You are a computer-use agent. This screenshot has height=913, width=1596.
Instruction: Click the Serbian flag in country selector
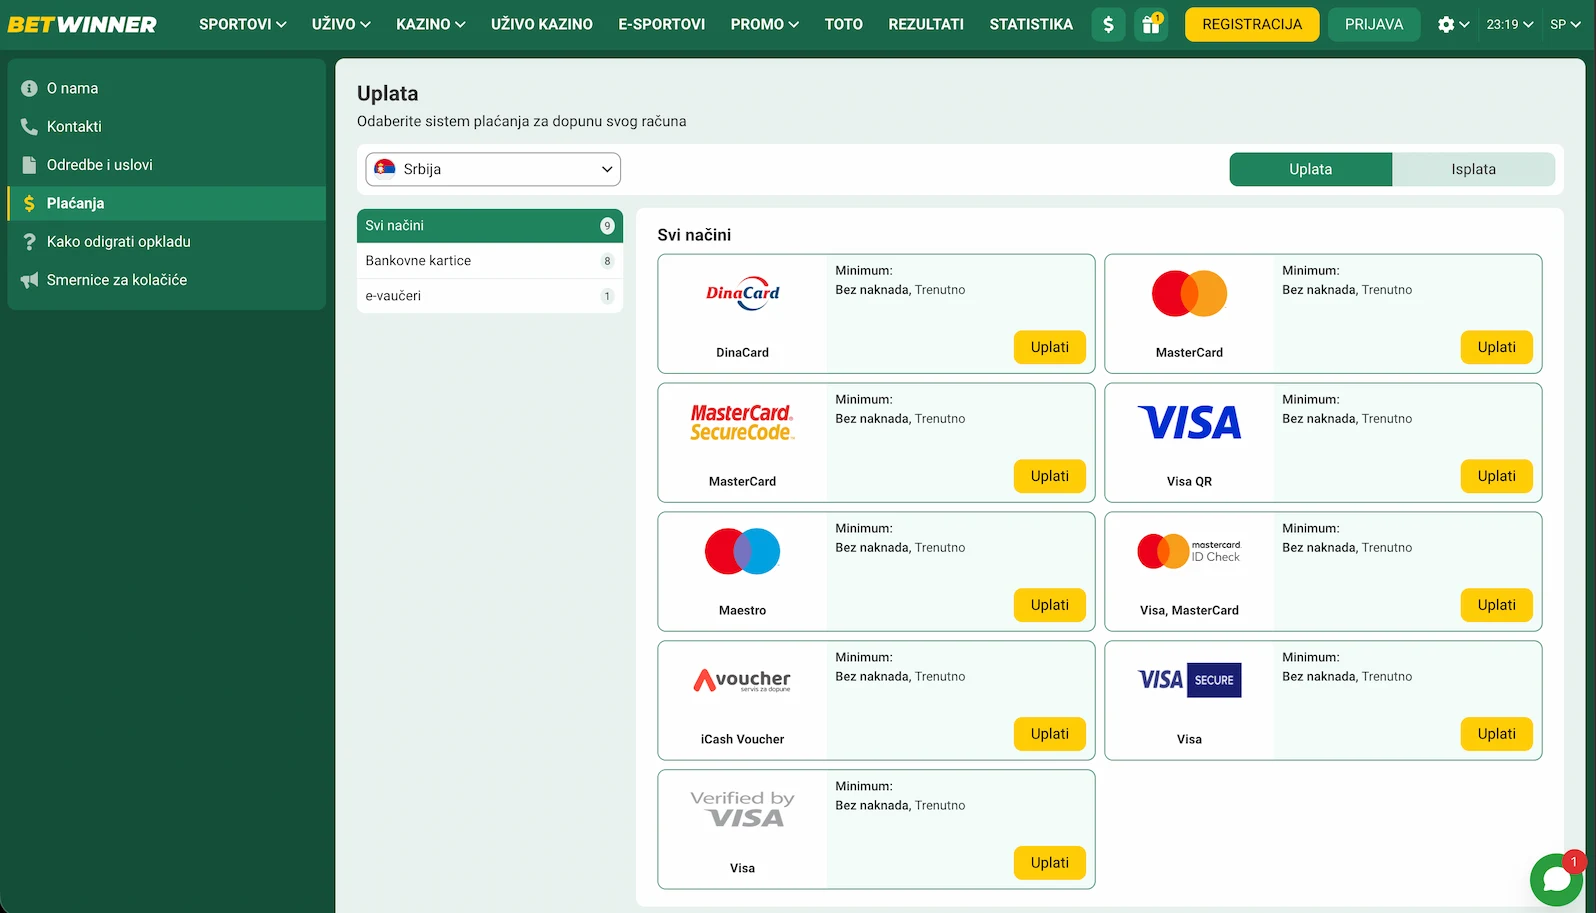[385, 168]
